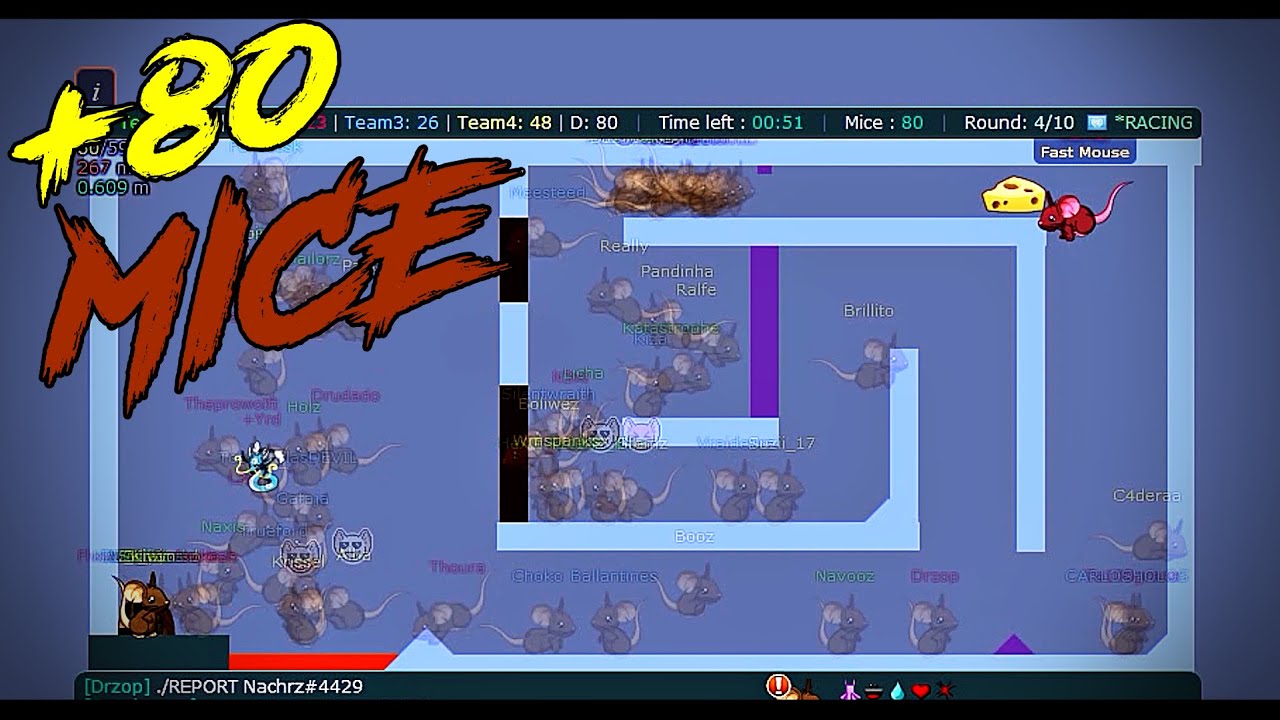Select player name Suzi_17
The width and height of the screenshot is (1280, 720).
tap(782, 443)
